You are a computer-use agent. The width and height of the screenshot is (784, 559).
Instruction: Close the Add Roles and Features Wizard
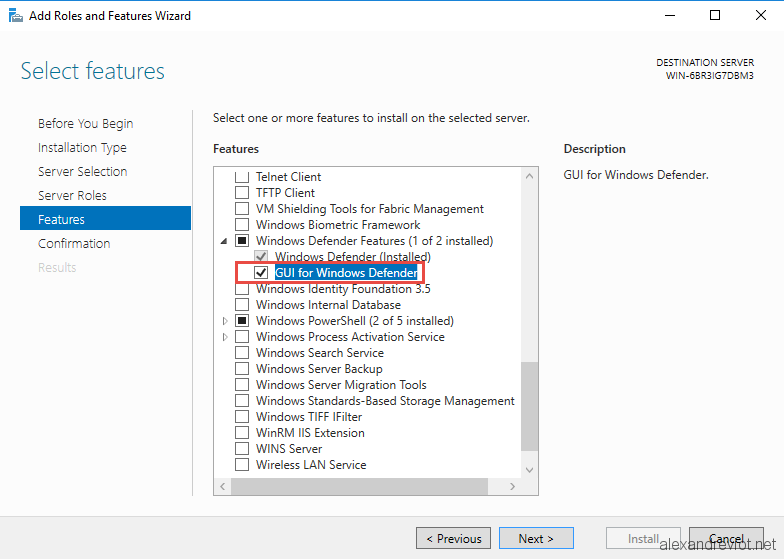pos(760,16)
